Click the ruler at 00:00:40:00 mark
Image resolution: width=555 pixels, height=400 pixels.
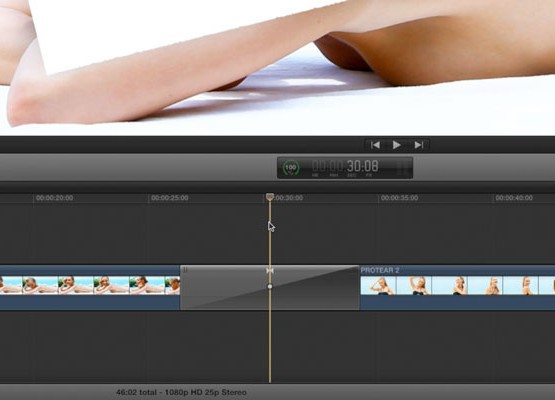click(x=514, y=198)
